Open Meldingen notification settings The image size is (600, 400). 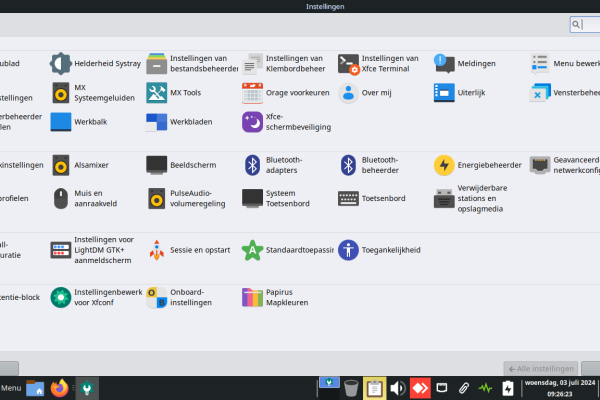pyautogui.click(x=445, y=64)
